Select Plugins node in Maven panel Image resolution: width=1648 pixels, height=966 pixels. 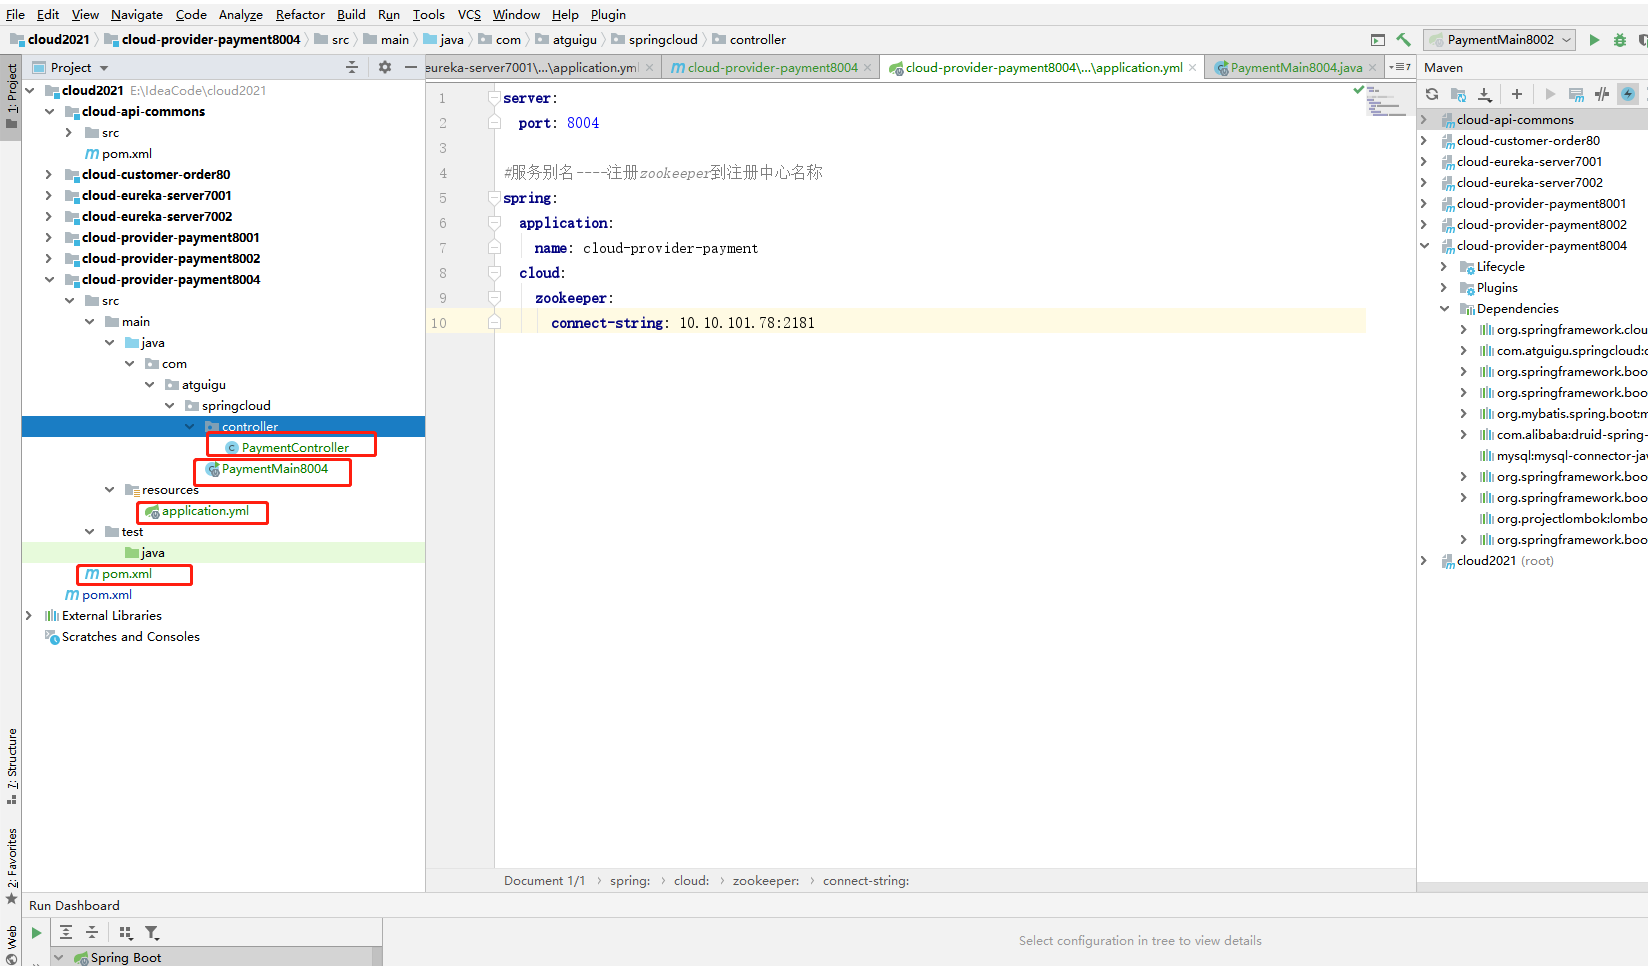pyautogui.click(x=1496, y=287)
